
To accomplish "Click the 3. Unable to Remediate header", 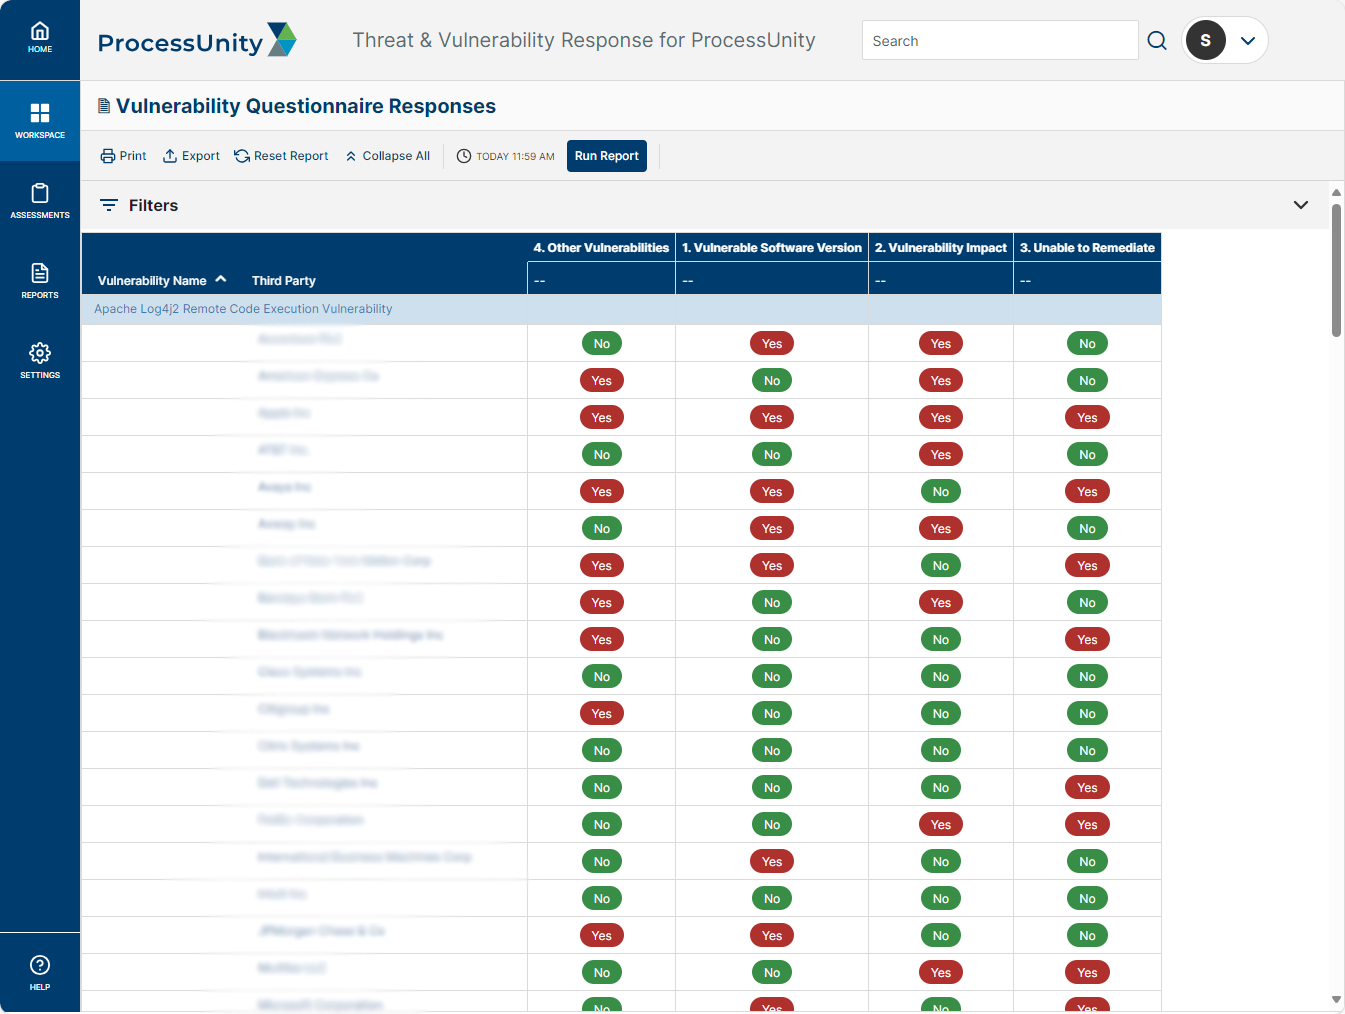I will click(x=1087, y=248).
